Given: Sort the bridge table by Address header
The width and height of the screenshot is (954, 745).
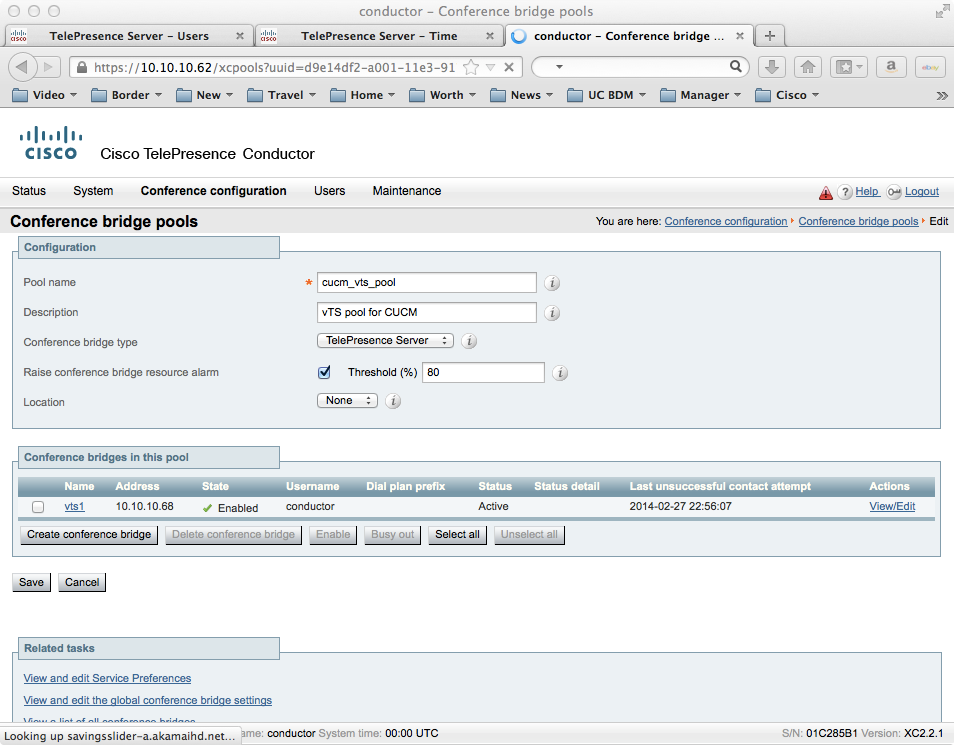Looking at the screenshot, I should (x=138, y=486).
